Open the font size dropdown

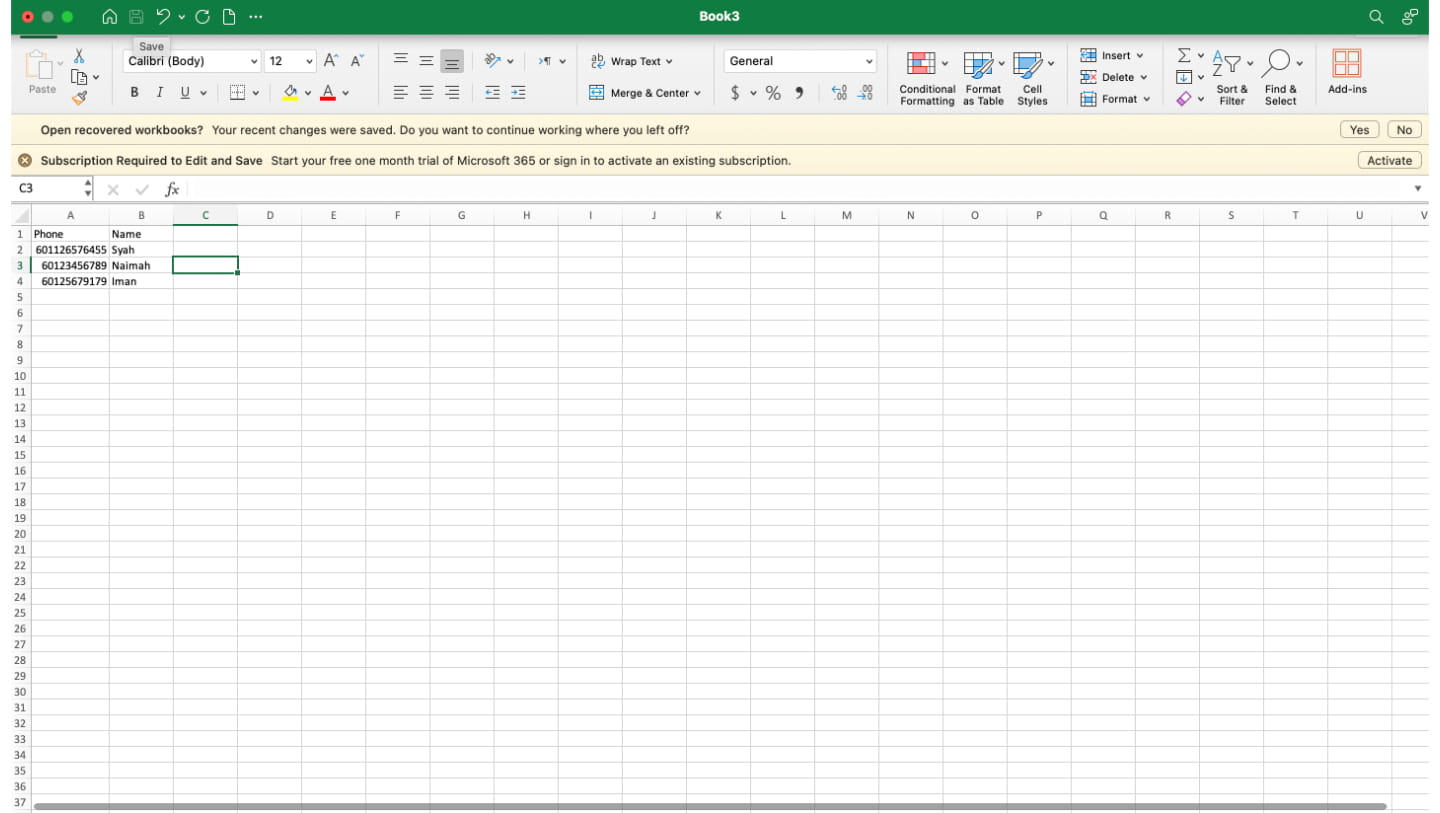point(306,61)
